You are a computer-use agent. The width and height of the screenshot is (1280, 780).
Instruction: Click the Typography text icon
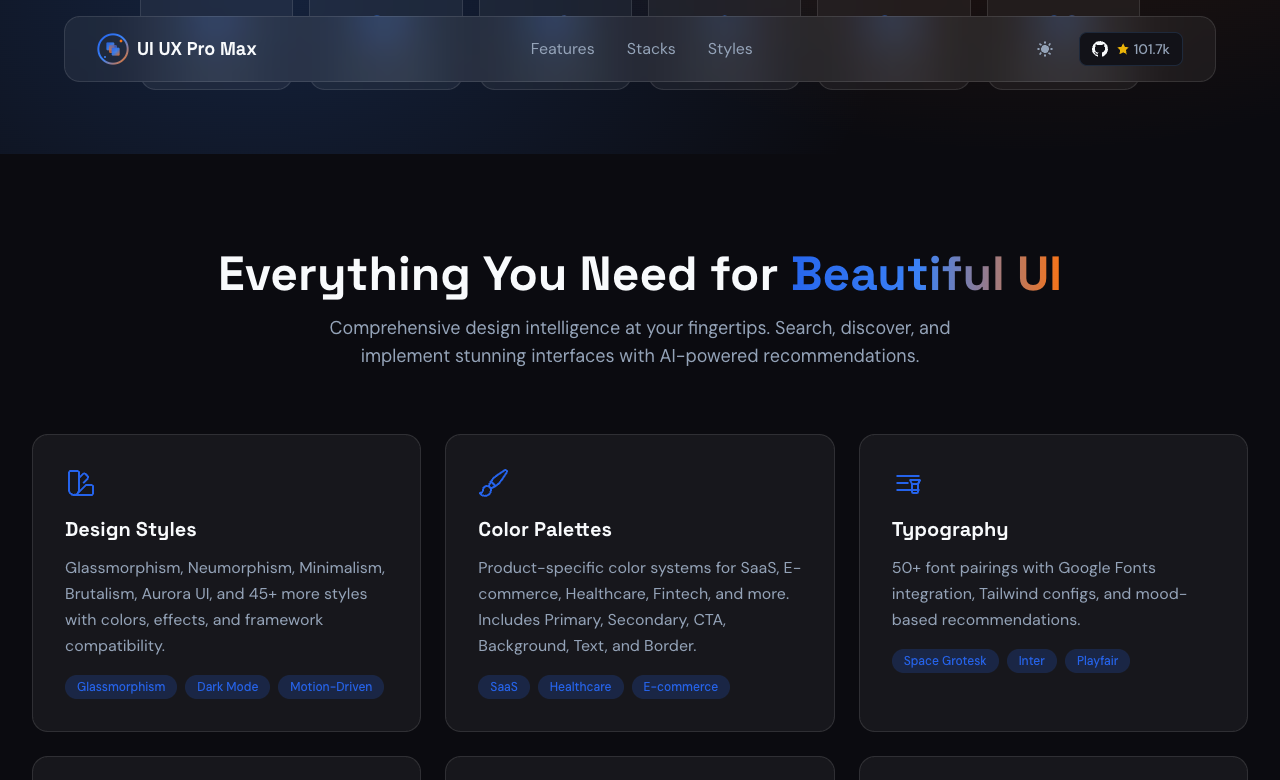pos(907,483)
